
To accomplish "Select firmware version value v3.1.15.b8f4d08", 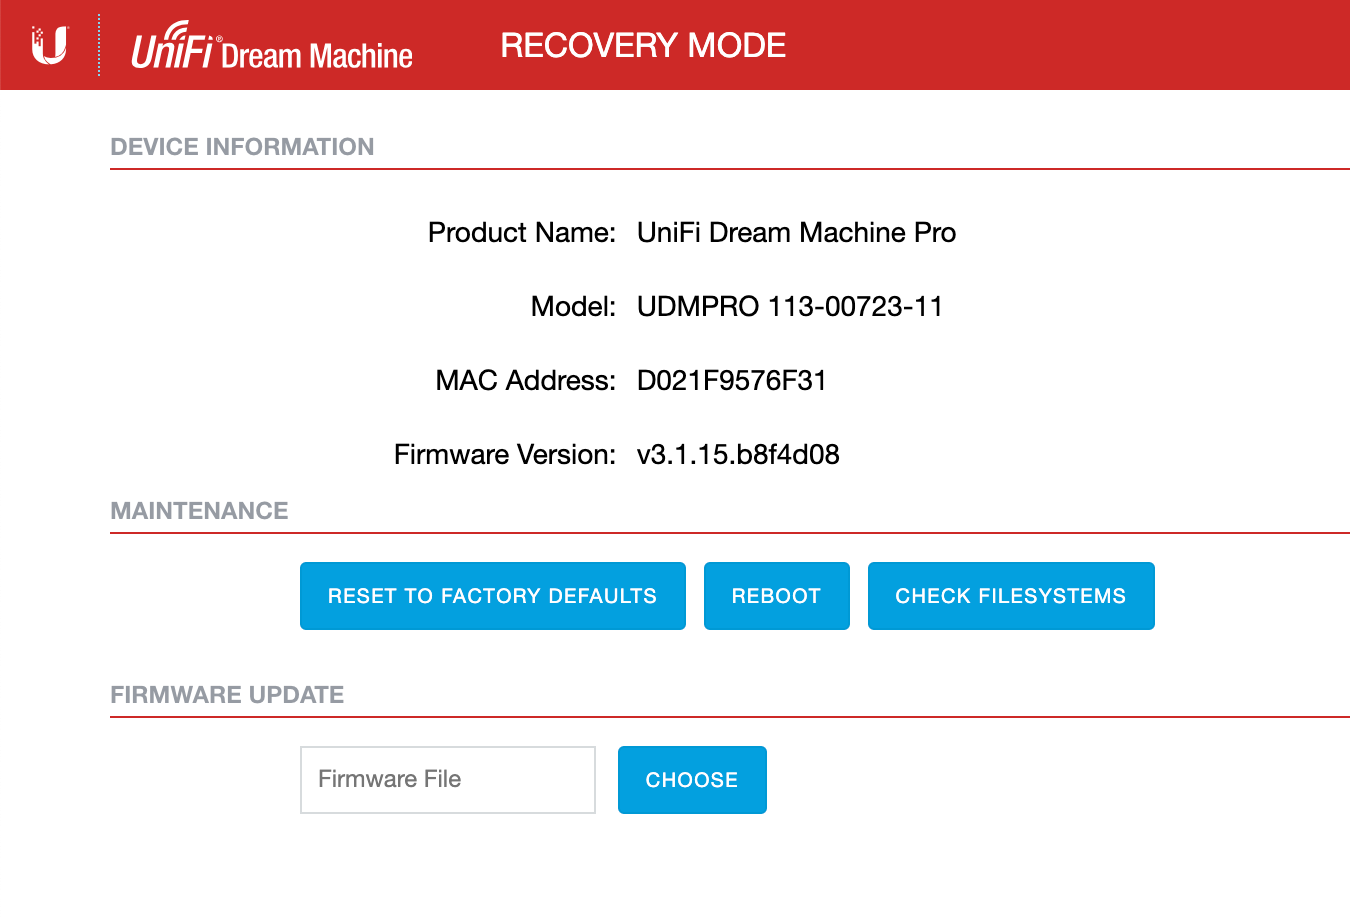I will 738,455.
